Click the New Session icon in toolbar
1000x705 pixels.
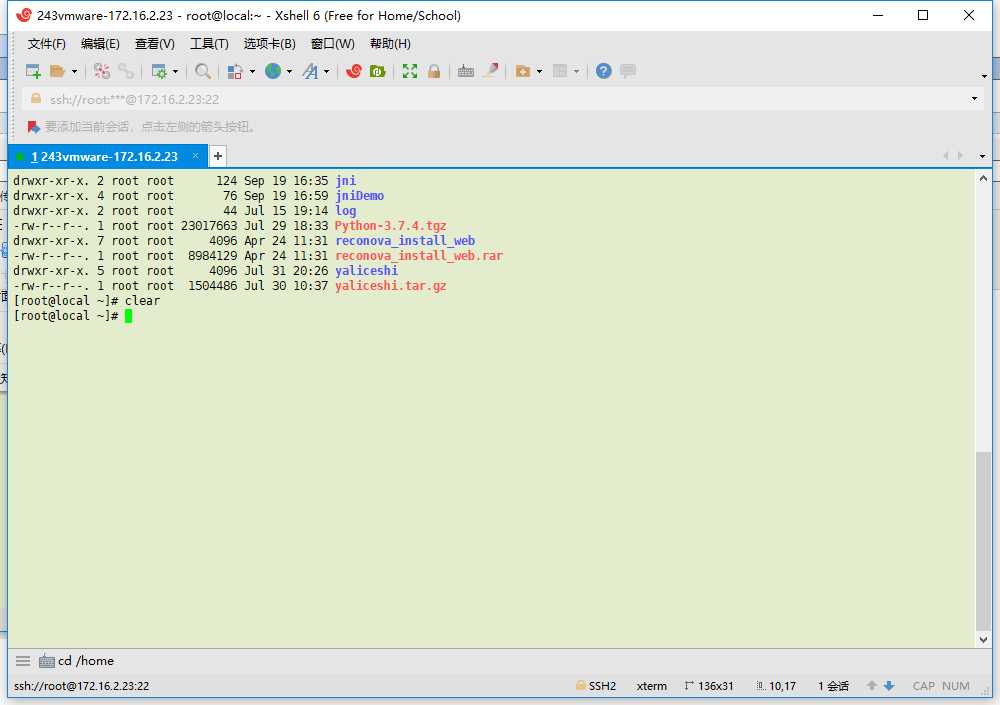click(x=33, y=71)
